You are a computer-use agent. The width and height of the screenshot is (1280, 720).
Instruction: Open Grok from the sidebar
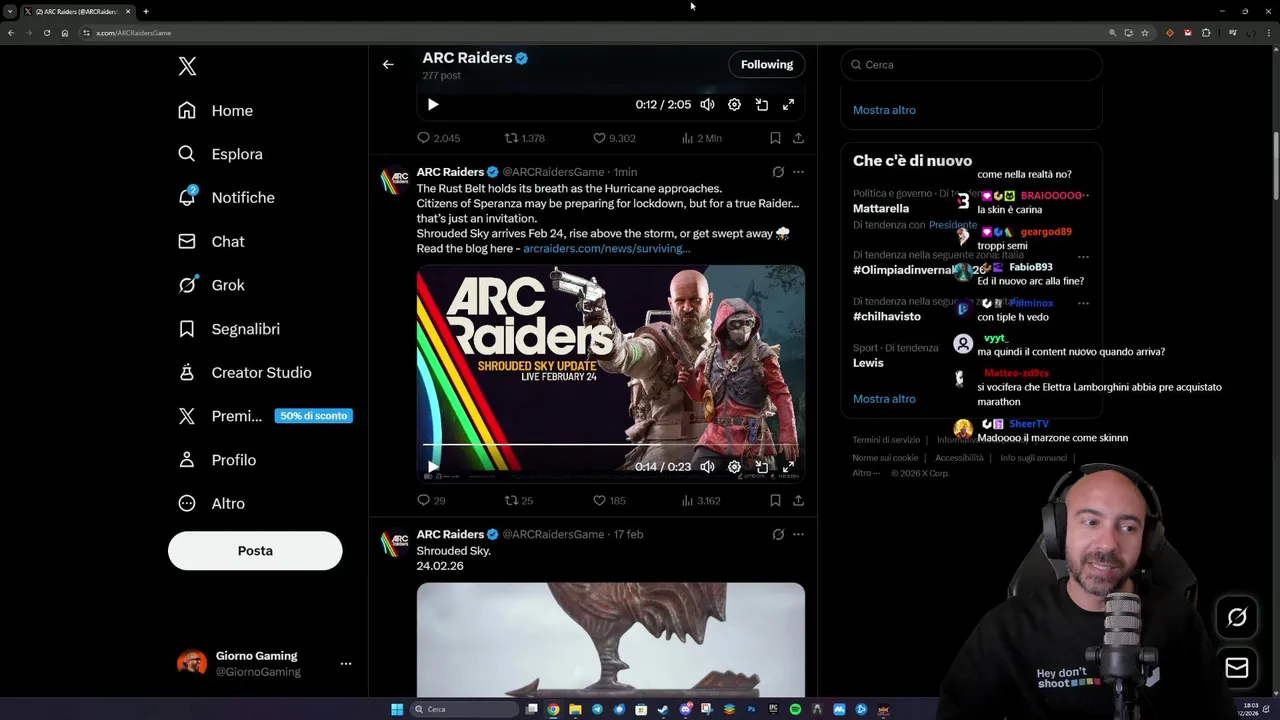pos(211,285)
